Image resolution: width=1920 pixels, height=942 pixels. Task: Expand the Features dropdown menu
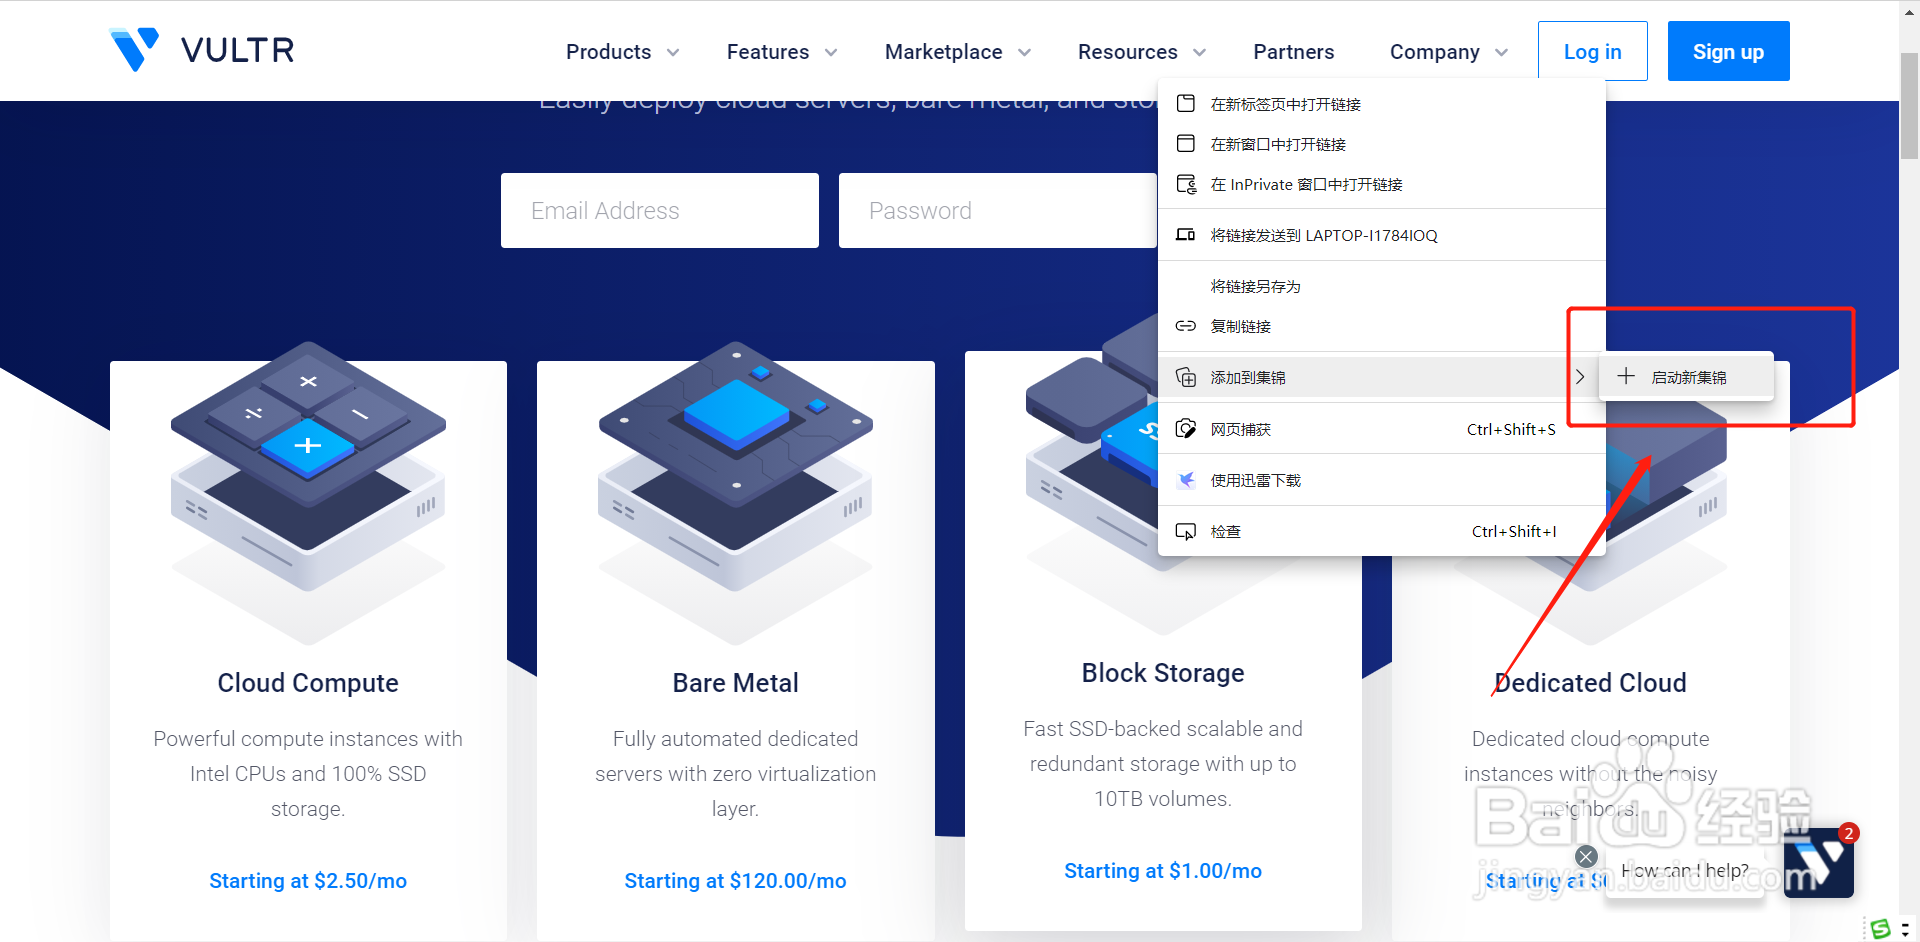(x=782, y=52)
